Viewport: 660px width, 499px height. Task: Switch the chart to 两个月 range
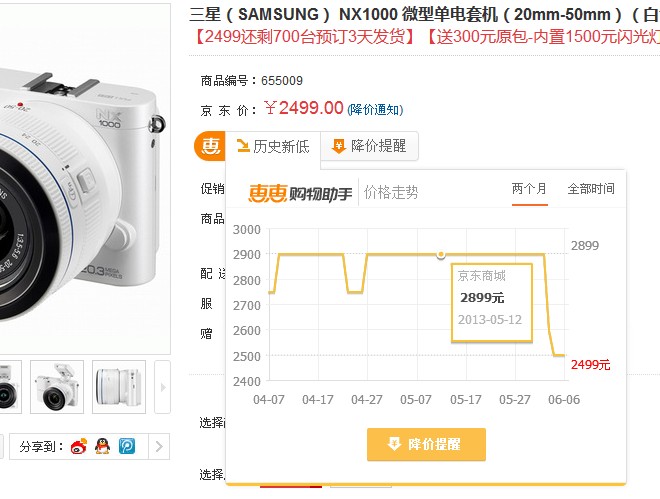tap(530, 189)
